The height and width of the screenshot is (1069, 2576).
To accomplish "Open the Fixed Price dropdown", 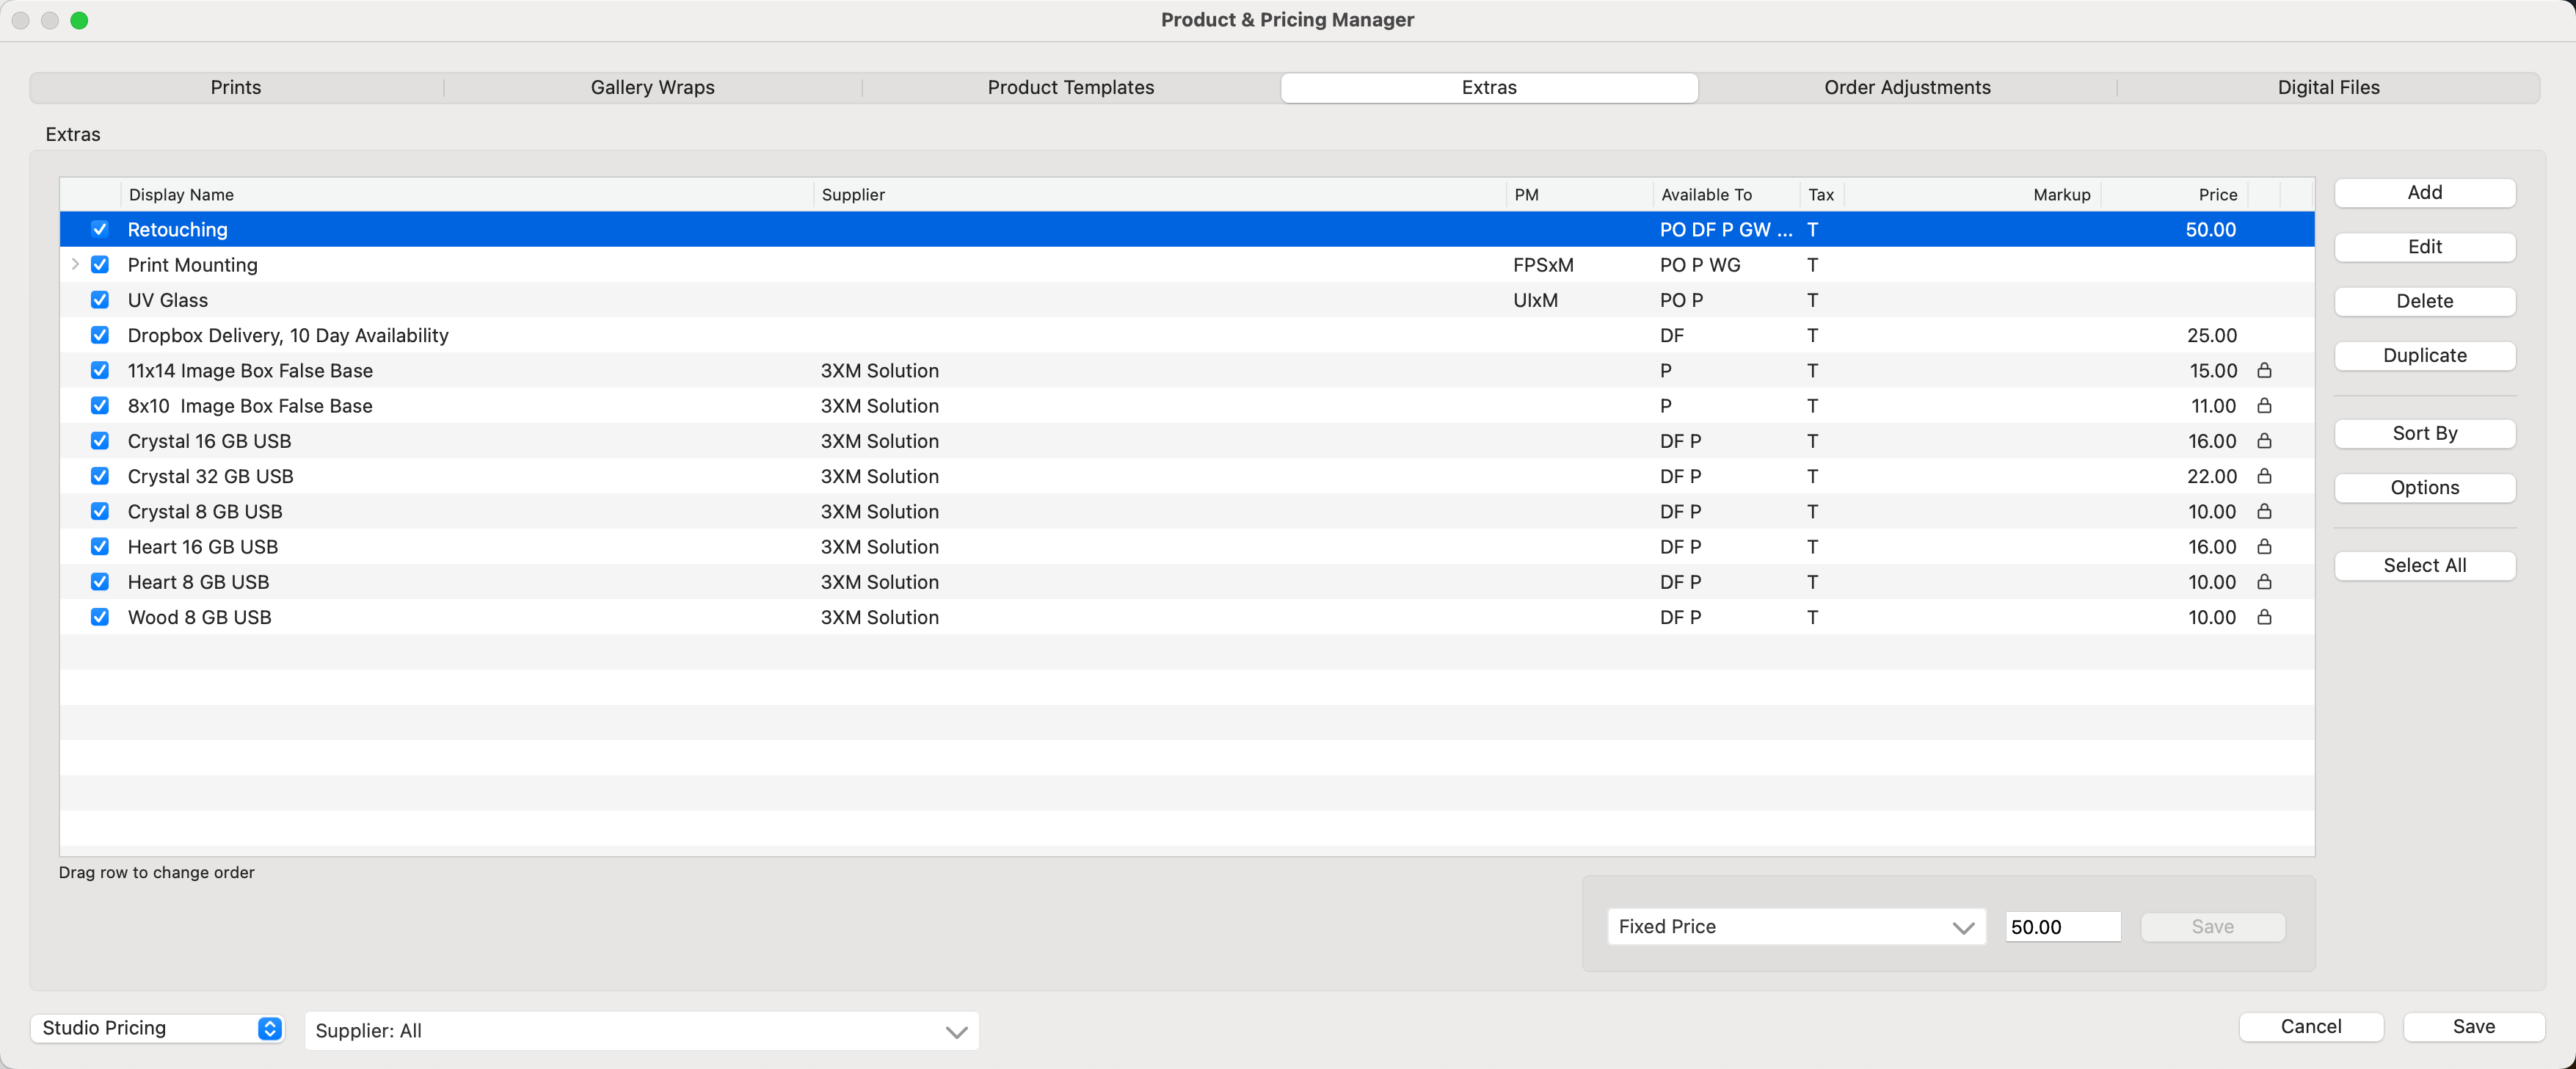I will pos(1795,926).
